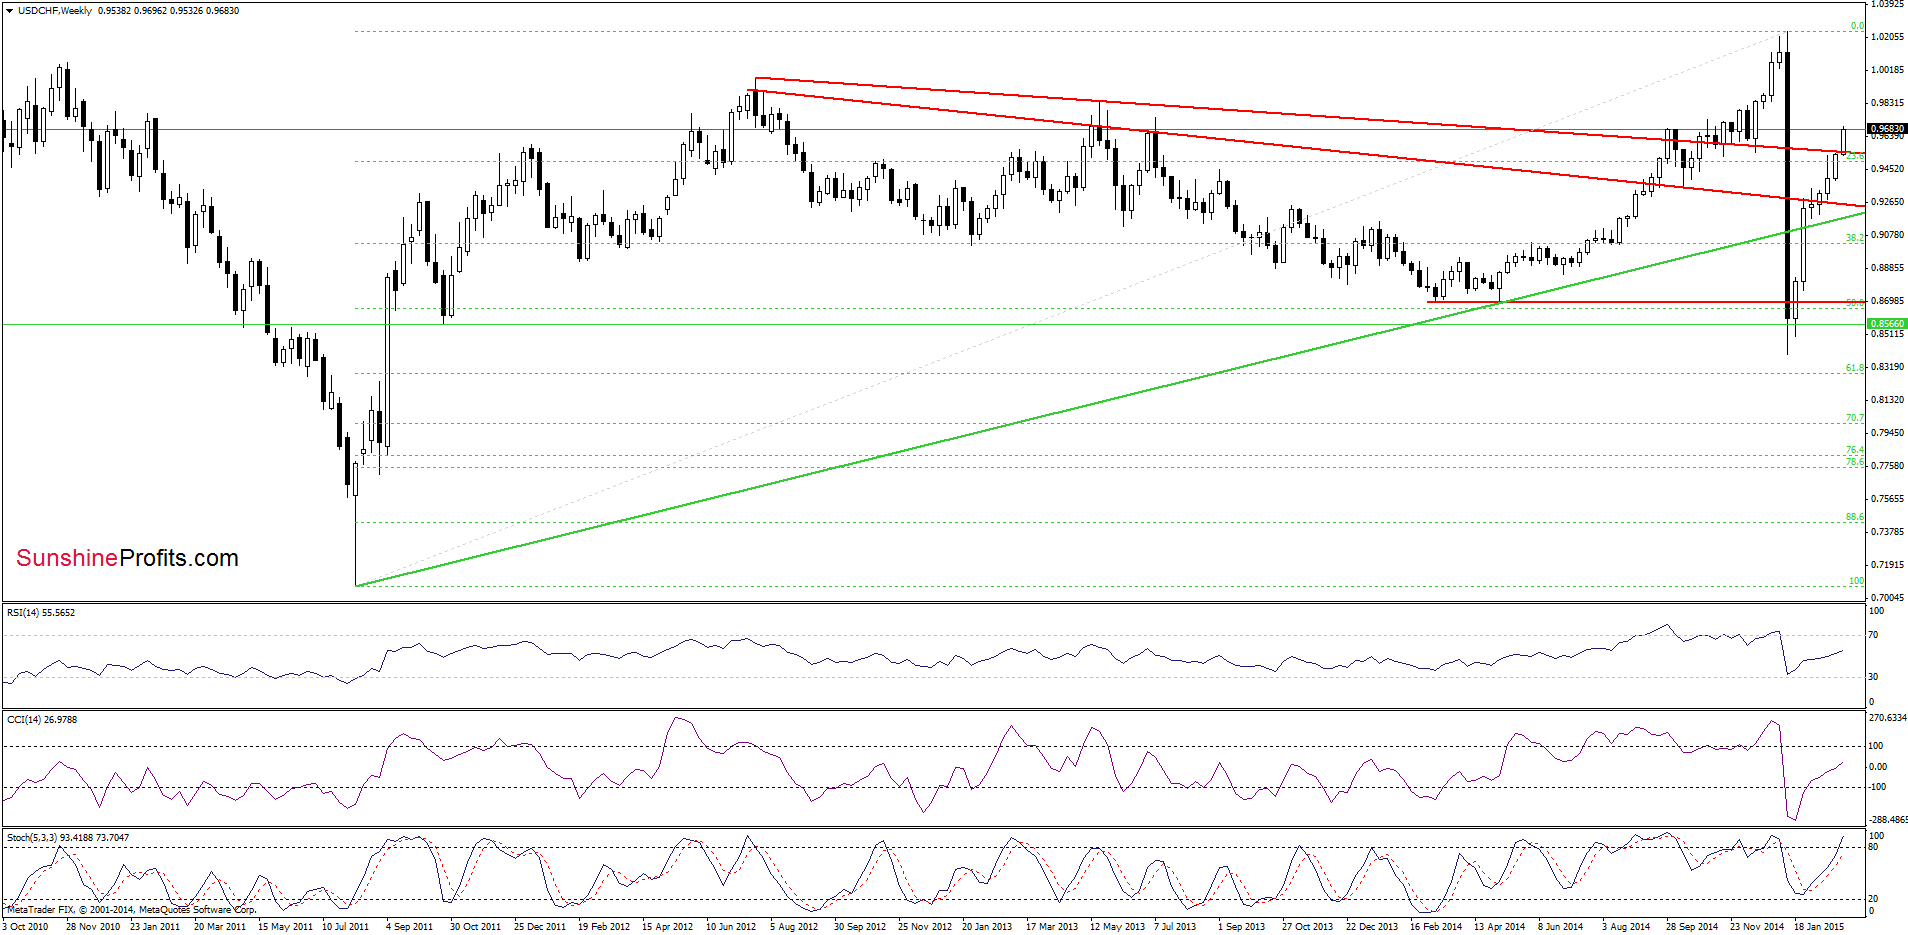Screen dimensions: 1908x935
Task: Click the 0.75655 price axis label
Action: click(x=1887, y=499)
